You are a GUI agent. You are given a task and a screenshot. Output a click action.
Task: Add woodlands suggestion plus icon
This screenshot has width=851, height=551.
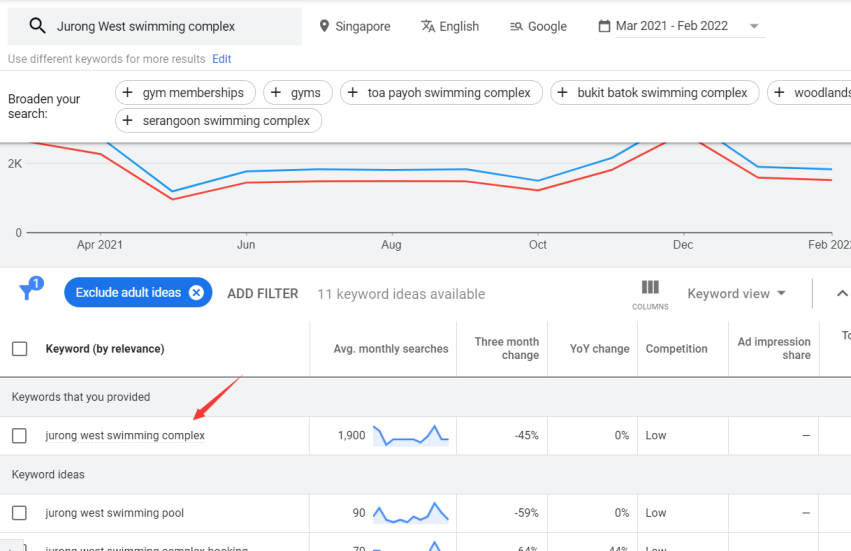779,92
